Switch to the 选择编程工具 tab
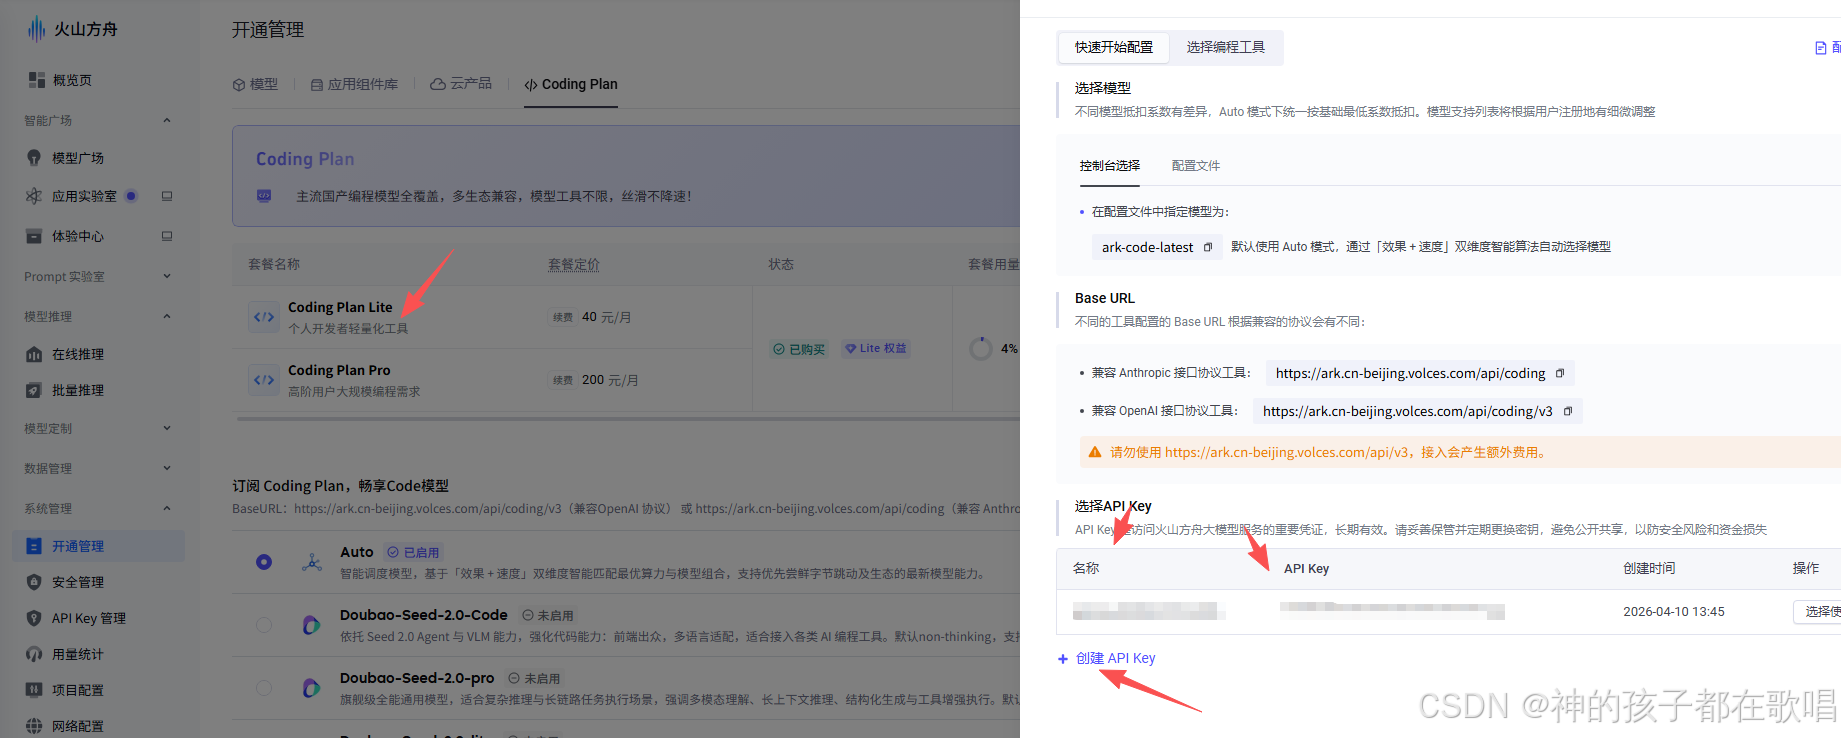Image resolution: width=1841 pixels, height=738 pixels. tap(1226, 47)
